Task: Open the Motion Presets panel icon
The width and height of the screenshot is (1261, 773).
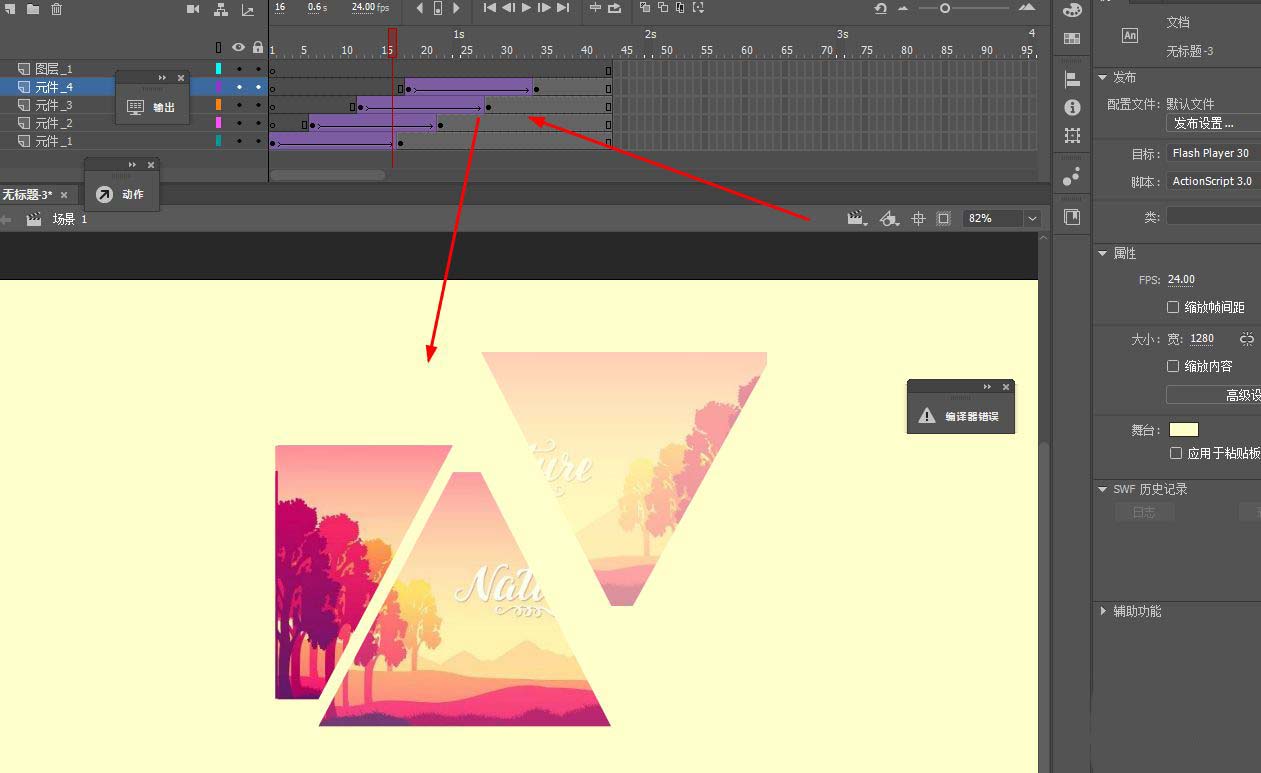Action: (x=1072, y=176)
